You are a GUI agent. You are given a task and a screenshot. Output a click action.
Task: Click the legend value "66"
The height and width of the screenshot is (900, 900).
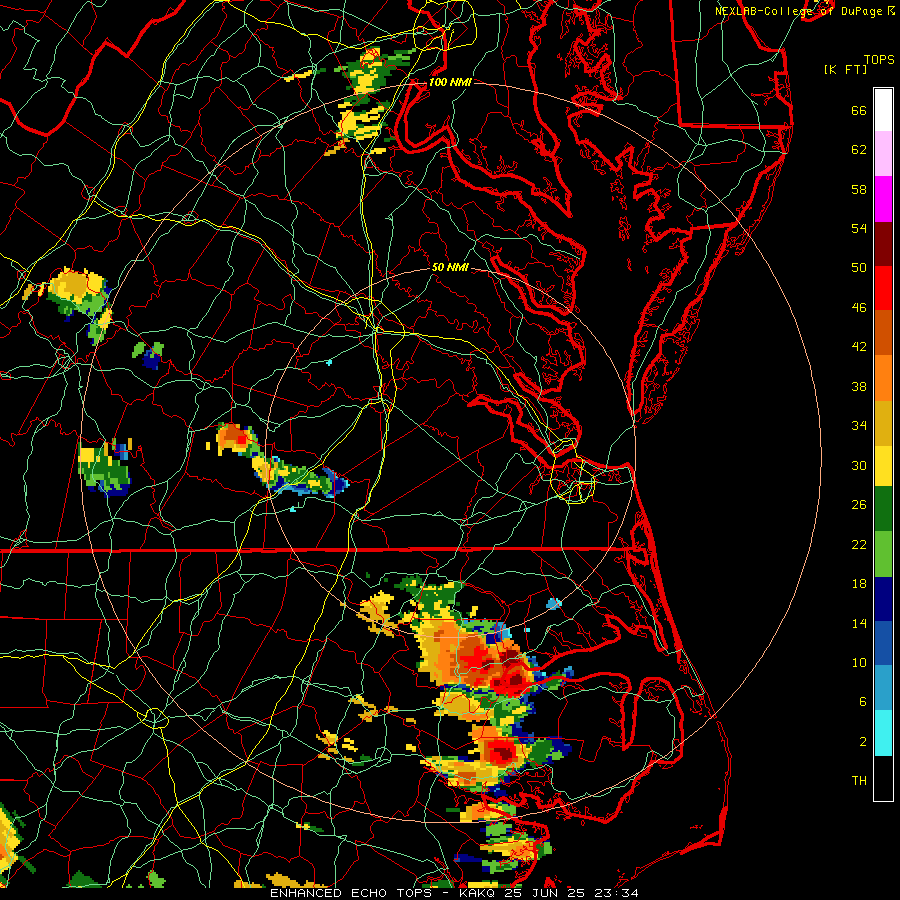pyautogui.click(x=859, y=110)
